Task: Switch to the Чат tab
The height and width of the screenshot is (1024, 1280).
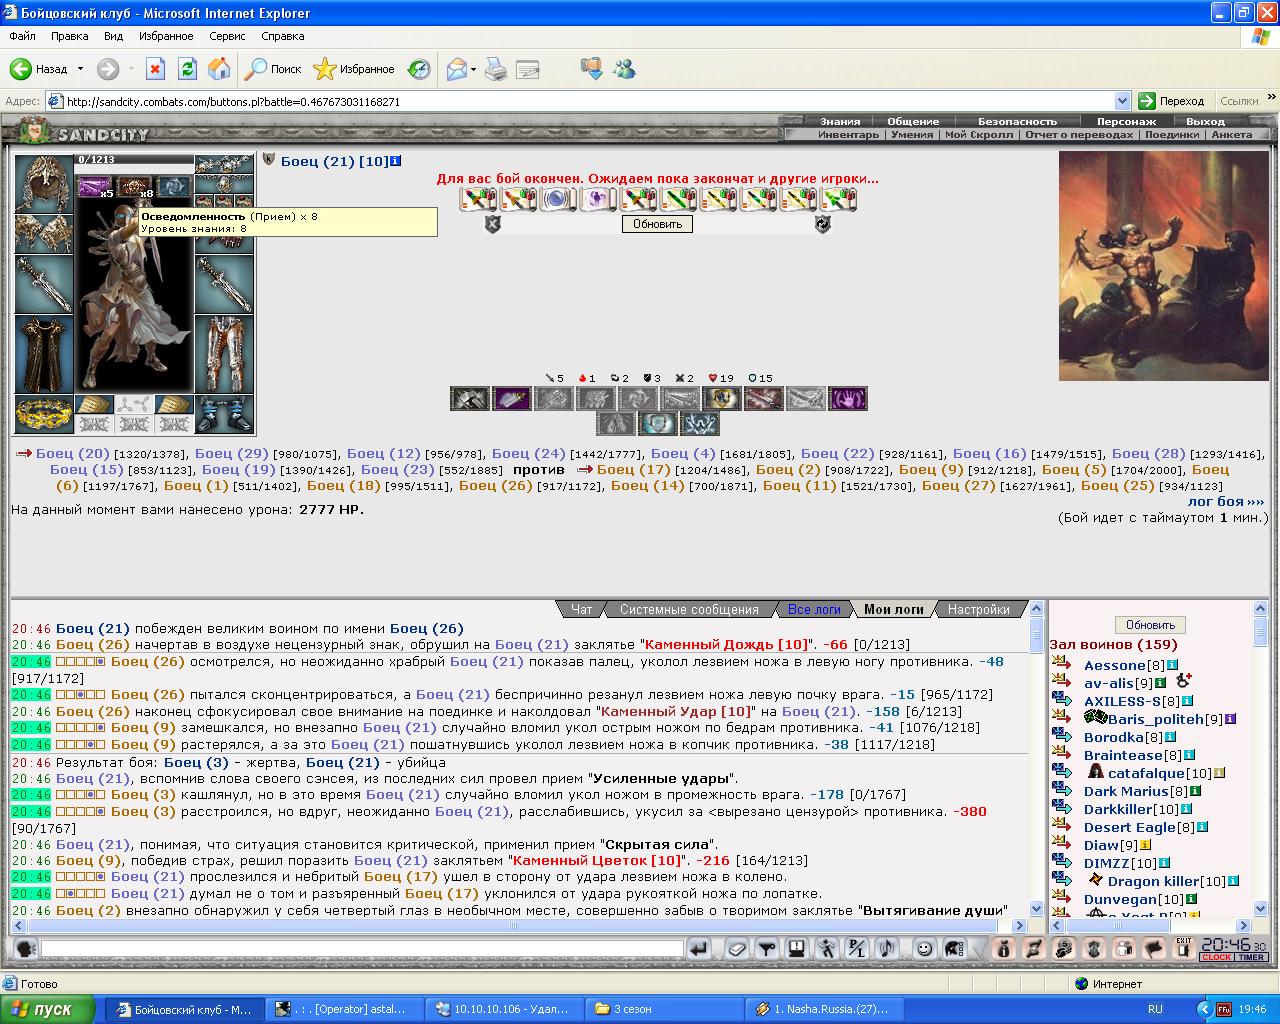Action: [581, 609]
